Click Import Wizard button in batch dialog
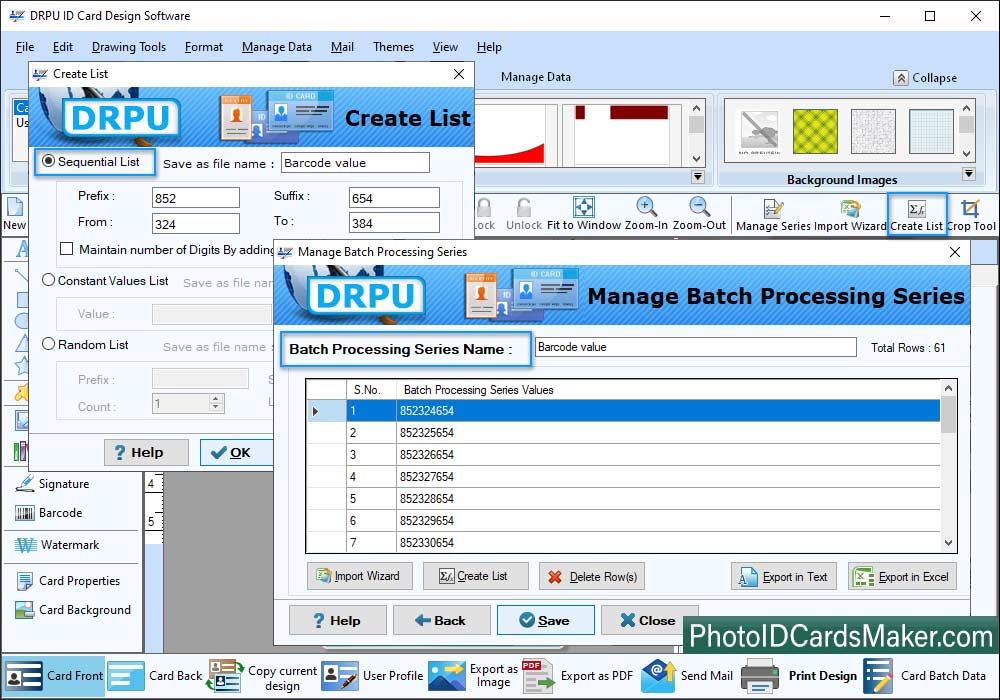The height and width of the screenshot is (700, 1000). point(360,576)
